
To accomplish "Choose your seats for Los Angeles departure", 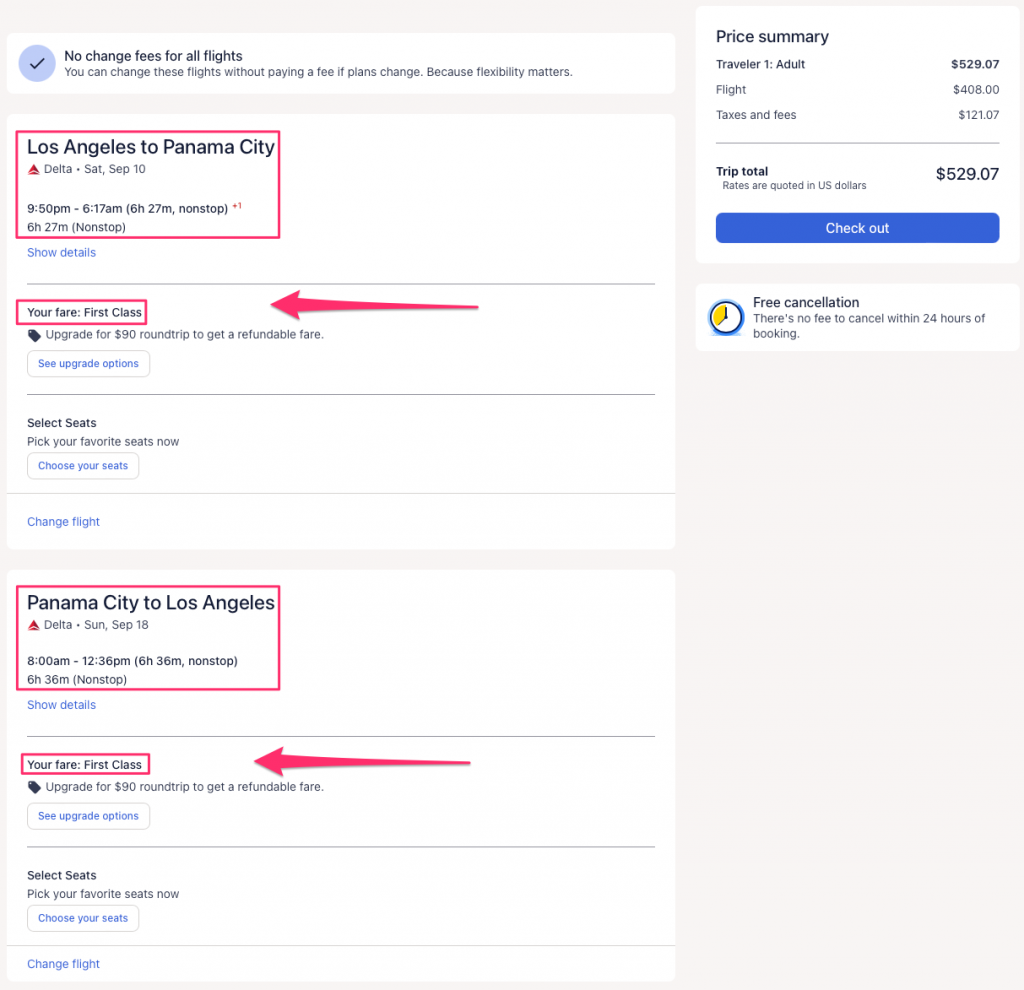I will [x=83, y=466].
